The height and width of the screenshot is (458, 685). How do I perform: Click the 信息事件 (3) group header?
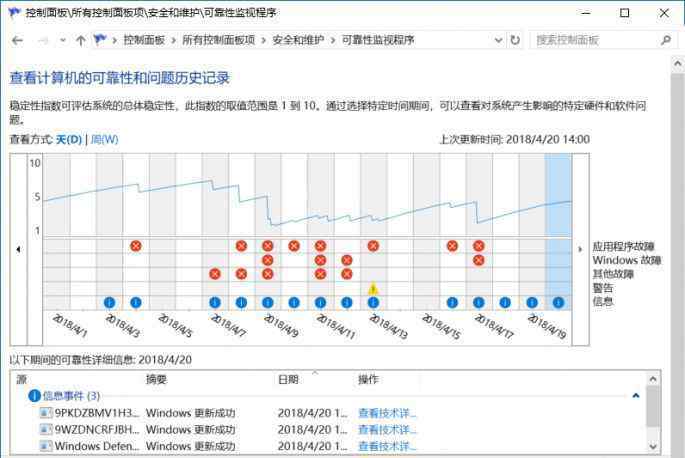point(71,396)
